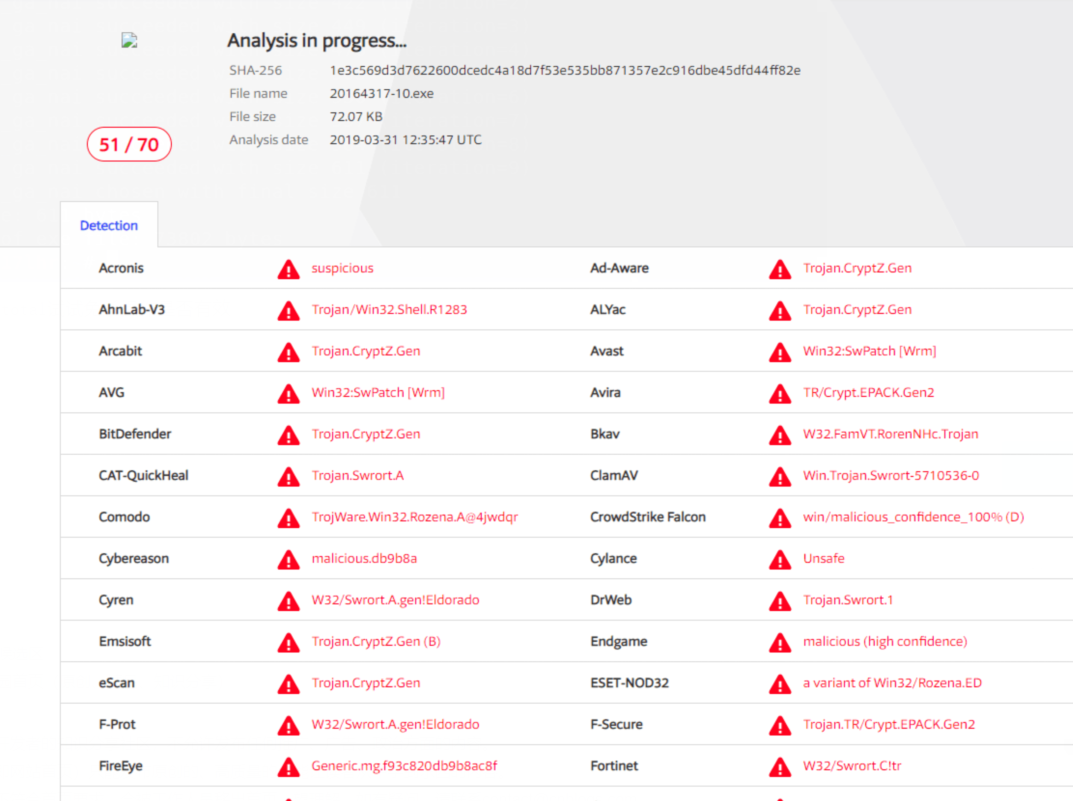Image resolution: width=1073 pixels, height=801 pixels.
Task: Click the BitDefender alert icon
Action: pos(289,435)
